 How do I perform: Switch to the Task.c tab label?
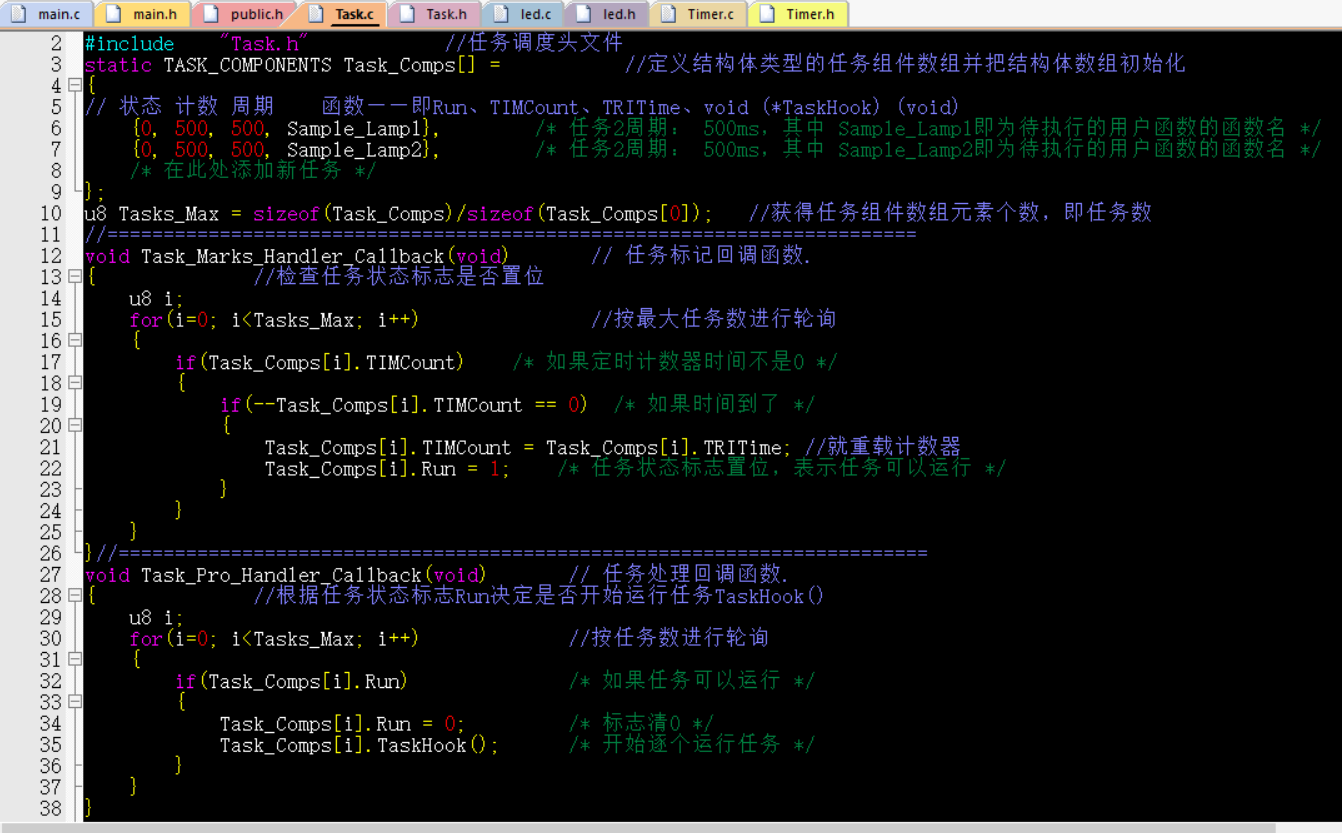pos(355,14)
